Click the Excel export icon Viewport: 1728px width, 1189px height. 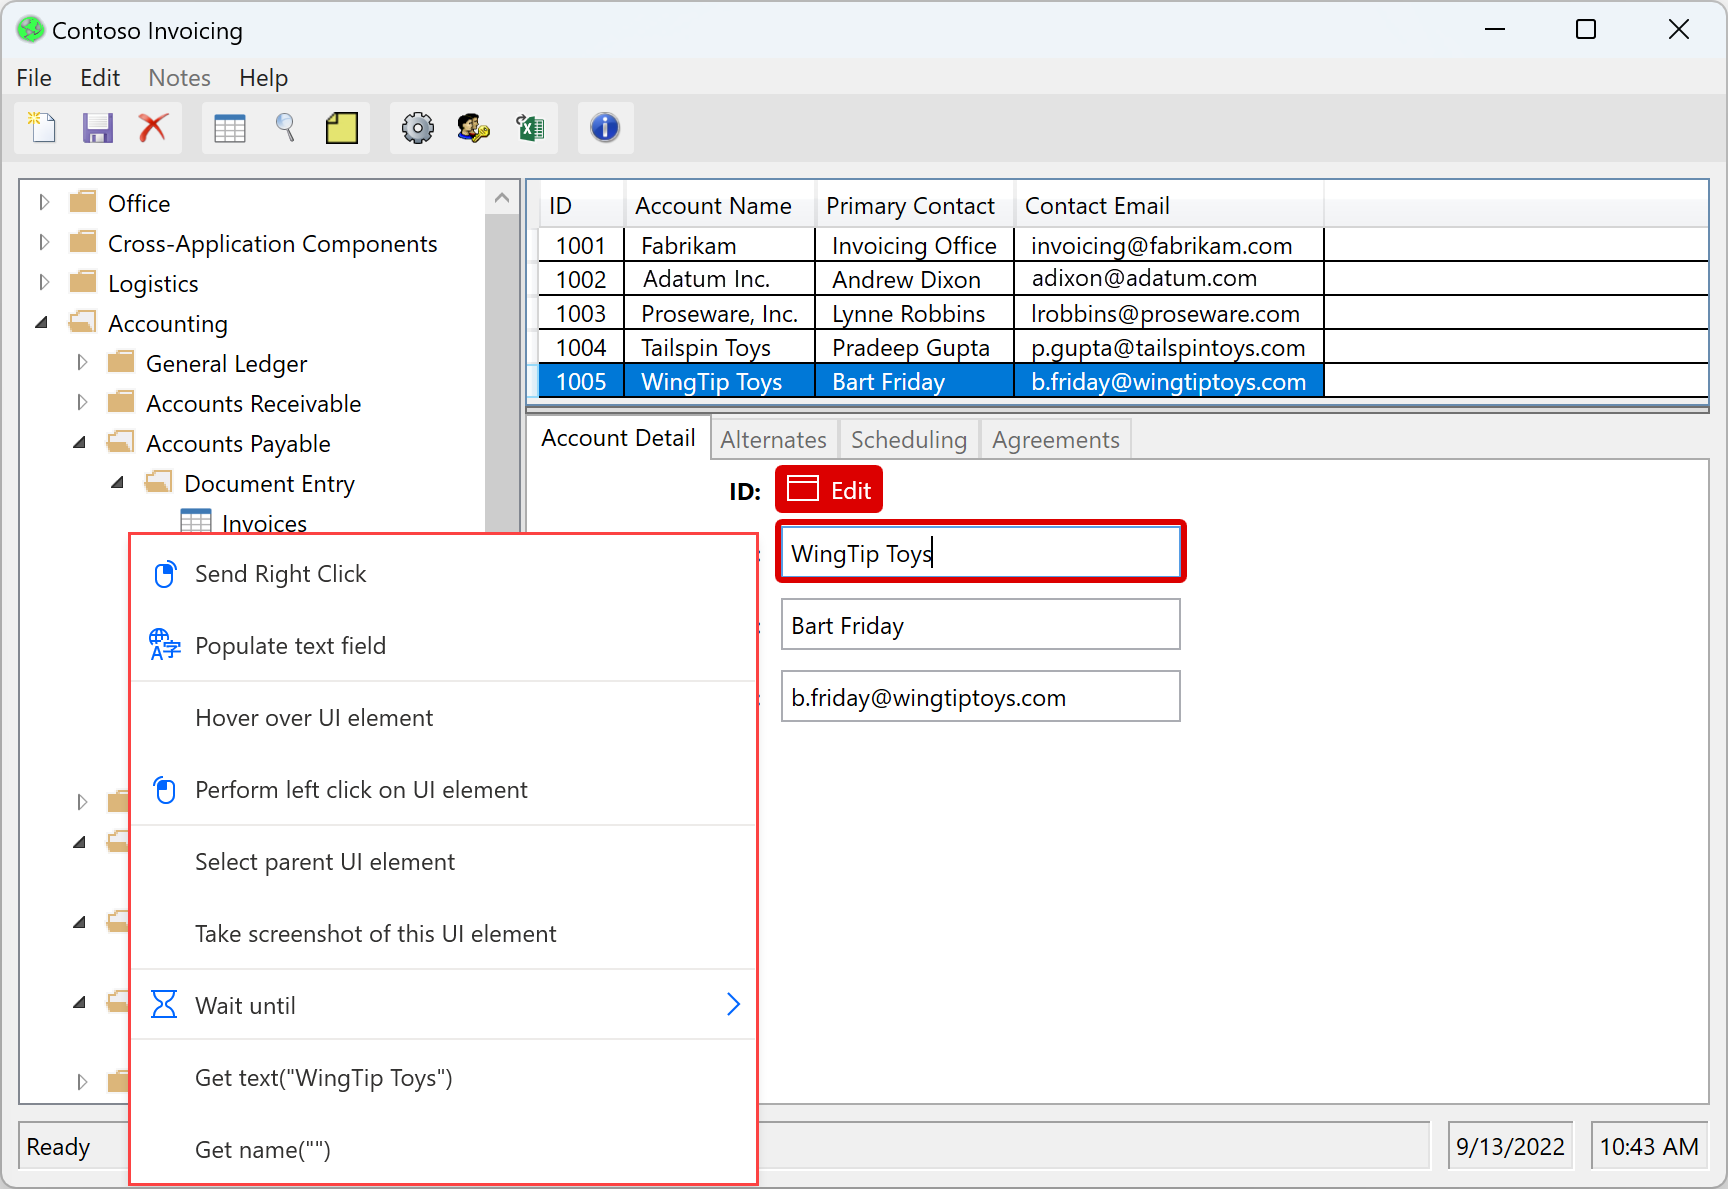[x=530, y=128]
